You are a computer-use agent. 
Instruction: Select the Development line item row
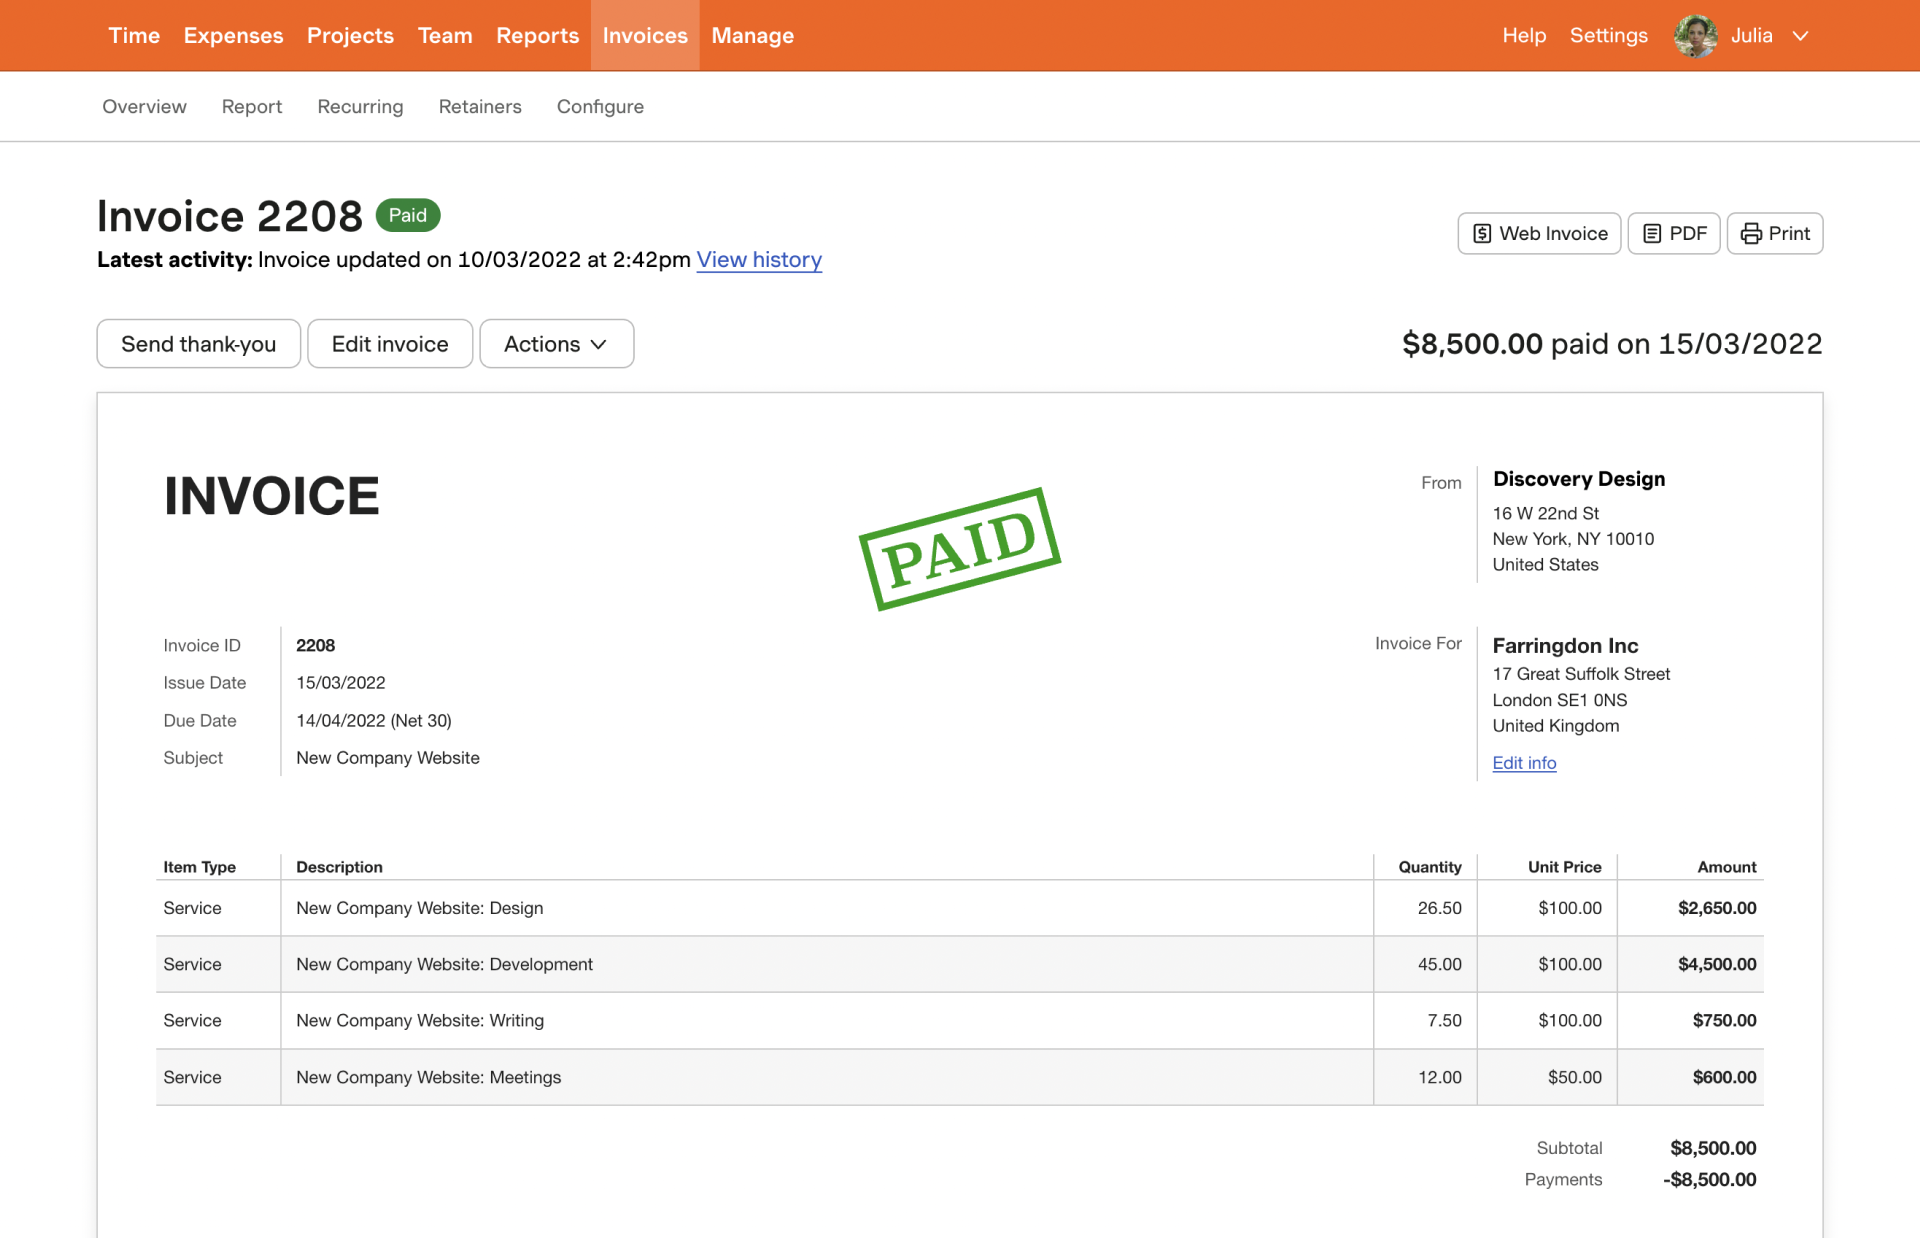(x=444, y=964)
